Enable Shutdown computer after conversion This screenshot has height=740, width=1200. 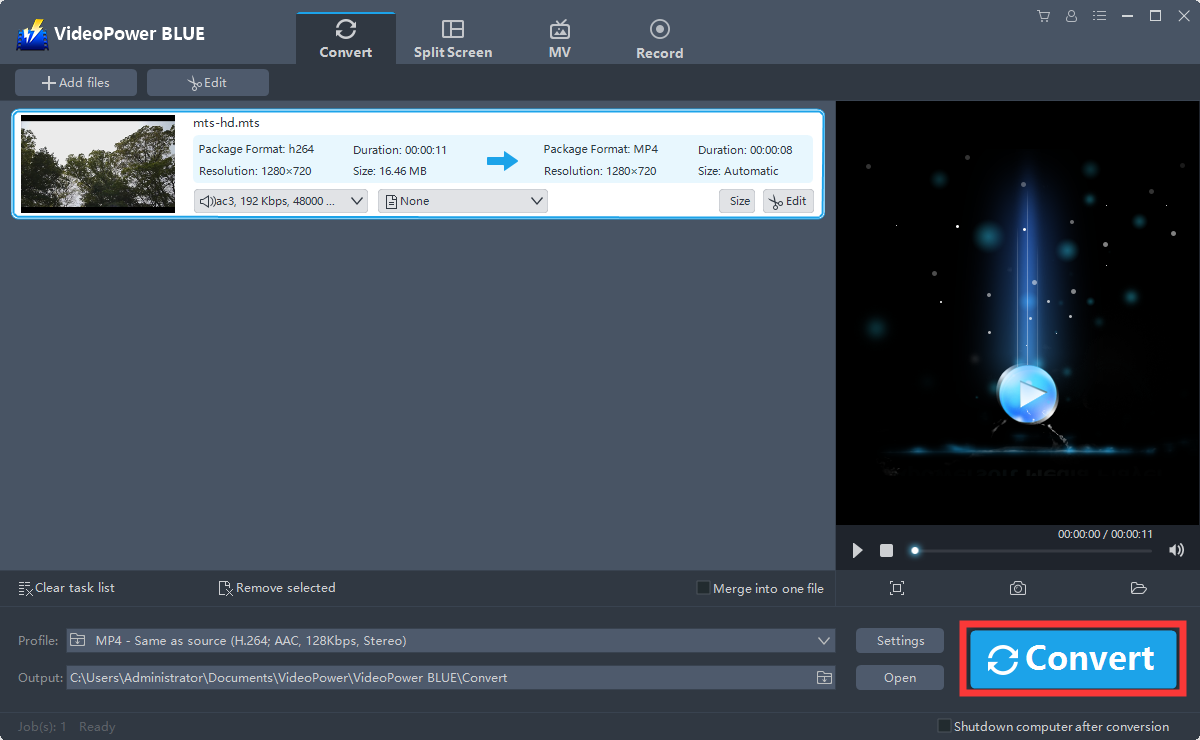tap(942, 726)
